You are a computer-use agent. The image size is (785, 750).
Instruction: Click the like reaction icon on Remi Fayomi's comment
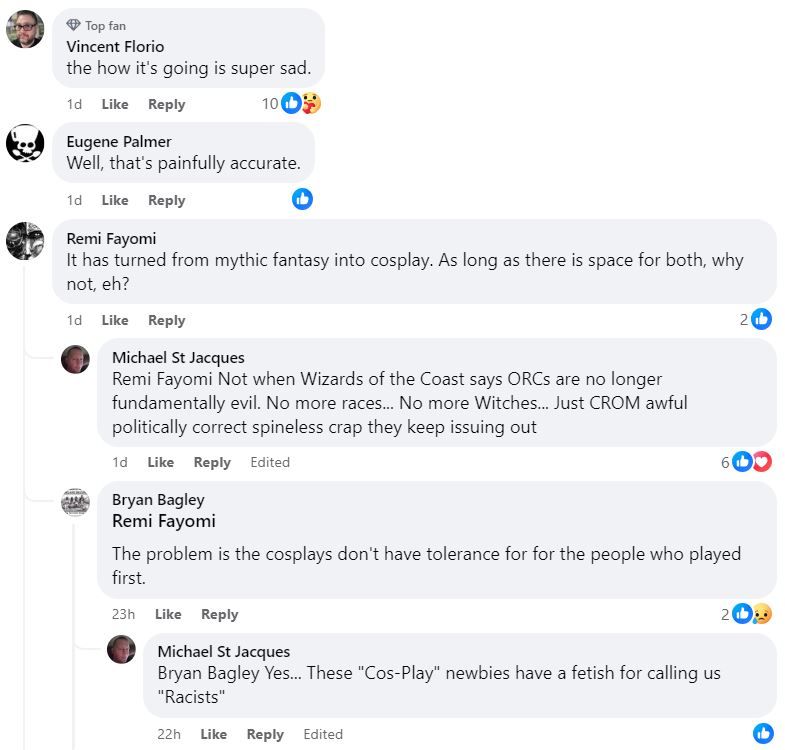tap(762, 319)
